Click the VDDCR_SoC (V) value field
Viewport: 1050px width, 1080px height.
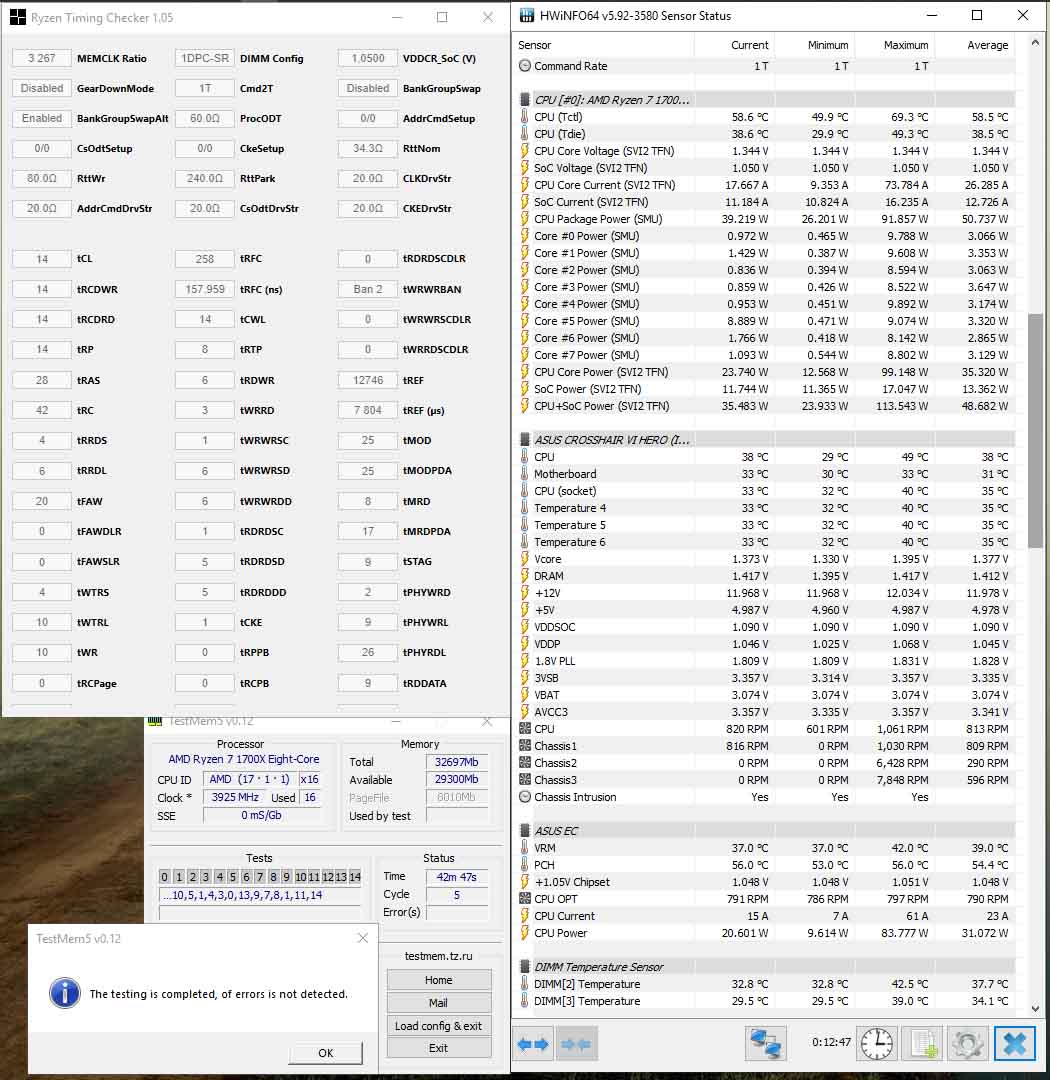tap(368, 59)
